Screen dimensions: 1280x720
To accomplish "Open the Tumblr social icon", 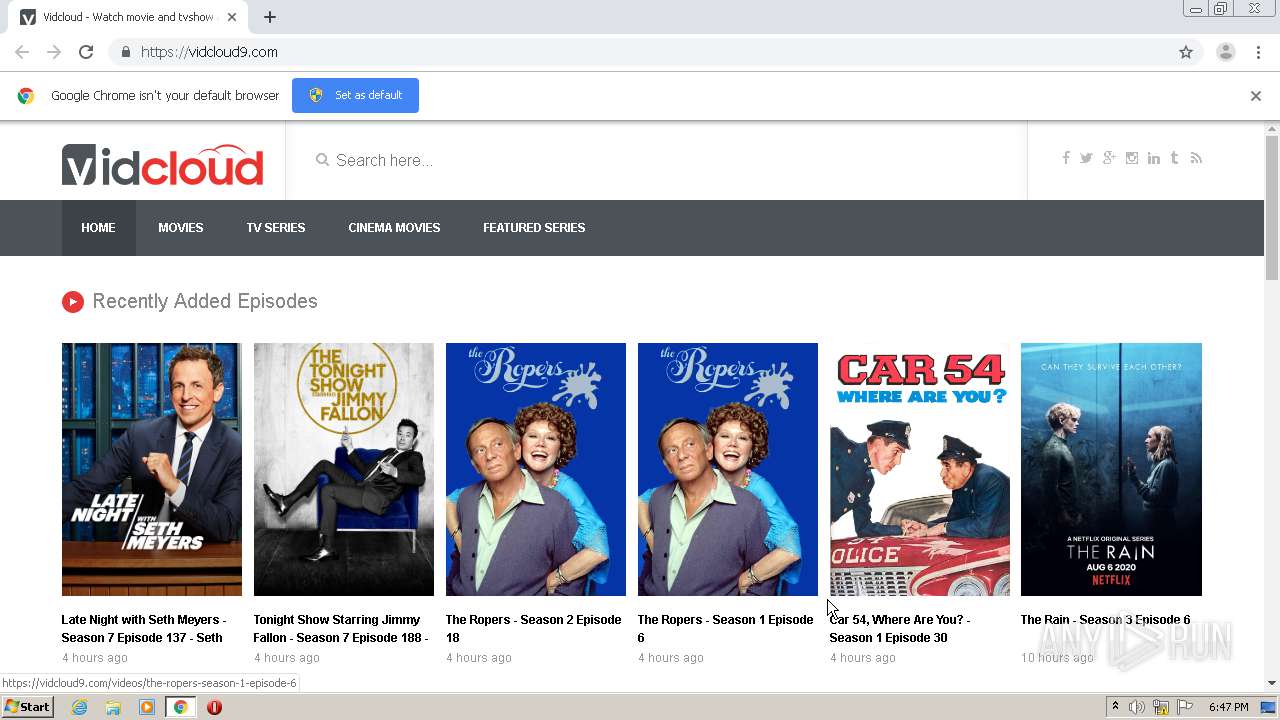I will point(1174,158).
